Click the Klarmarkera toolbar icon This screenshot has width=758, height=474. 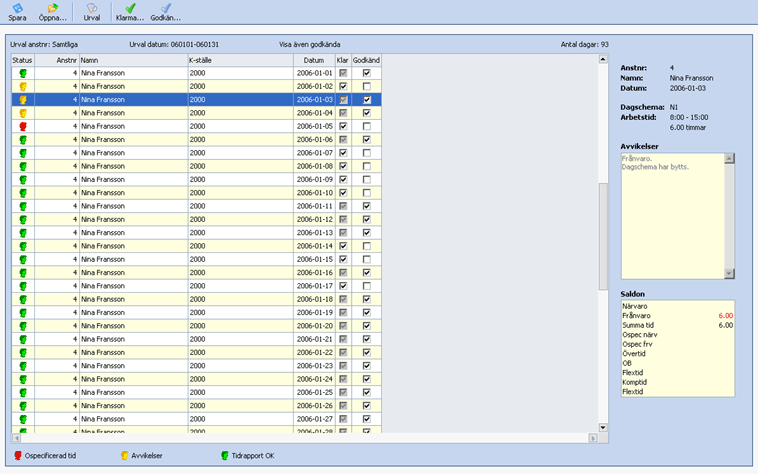130,8
